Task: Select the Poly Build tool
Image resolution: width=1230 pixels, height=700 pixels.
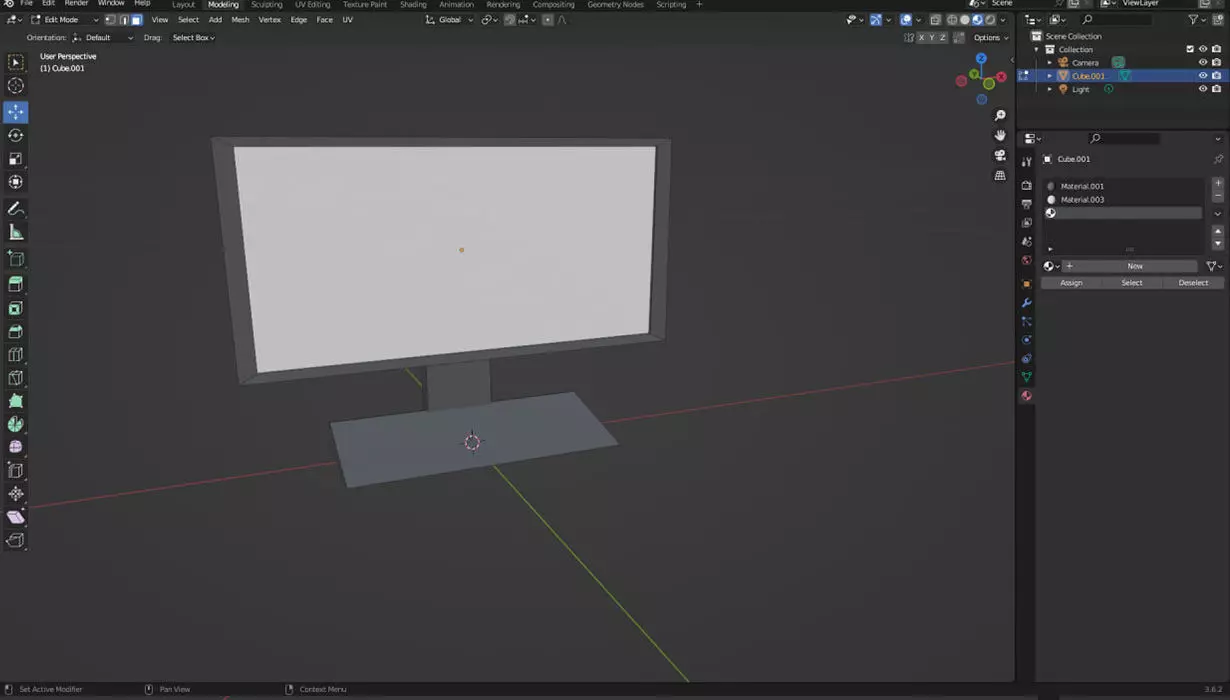Action: (x=16, y=401)
